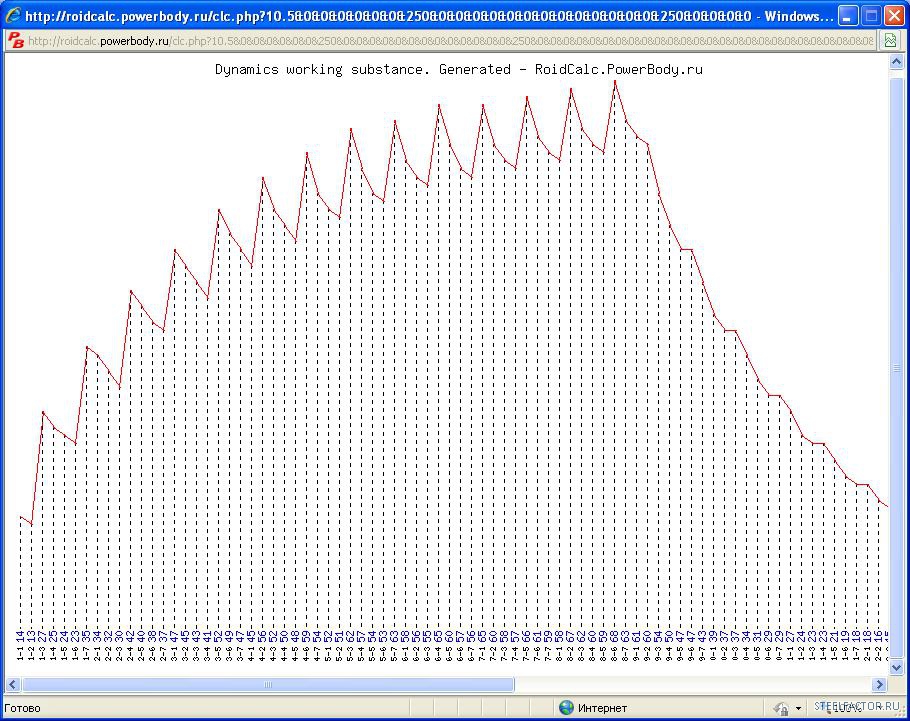Select the roidcalc.powerbody.ru address field
The height and width of the screenshot is (721, 910).
tap(450, 41)
